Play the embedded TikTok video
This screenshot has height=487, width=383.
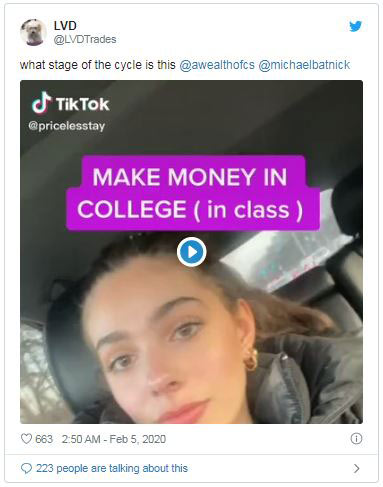coord(191,252)
